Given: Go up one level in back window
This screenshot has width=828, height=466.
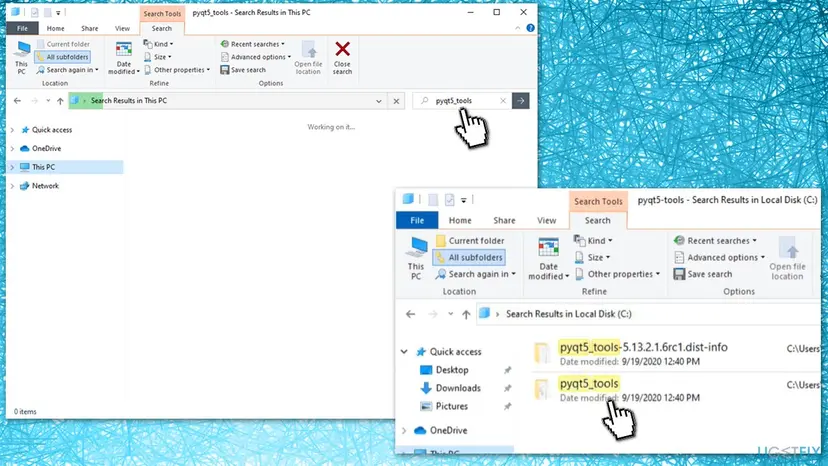Looking at the screenshot, I should 60,100.
